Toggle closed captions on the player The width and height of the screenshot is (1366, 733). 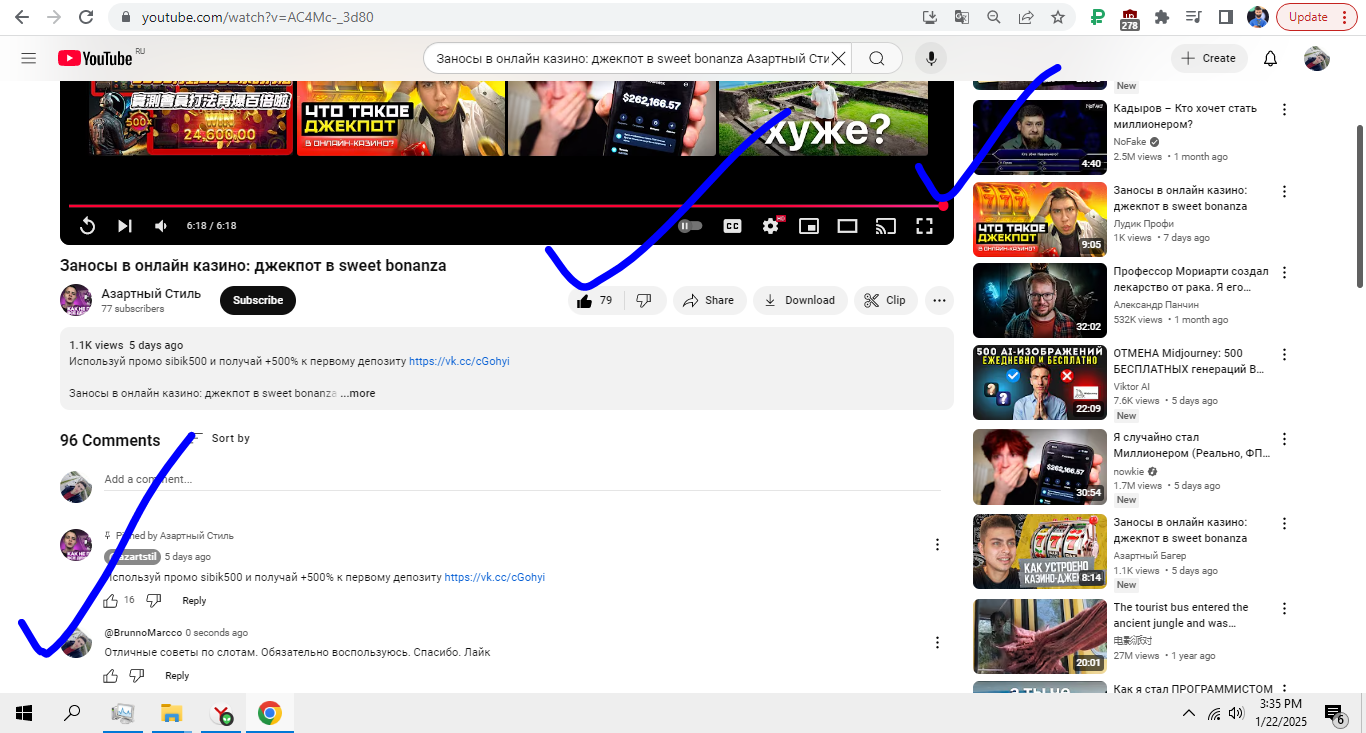click(732, 226)
